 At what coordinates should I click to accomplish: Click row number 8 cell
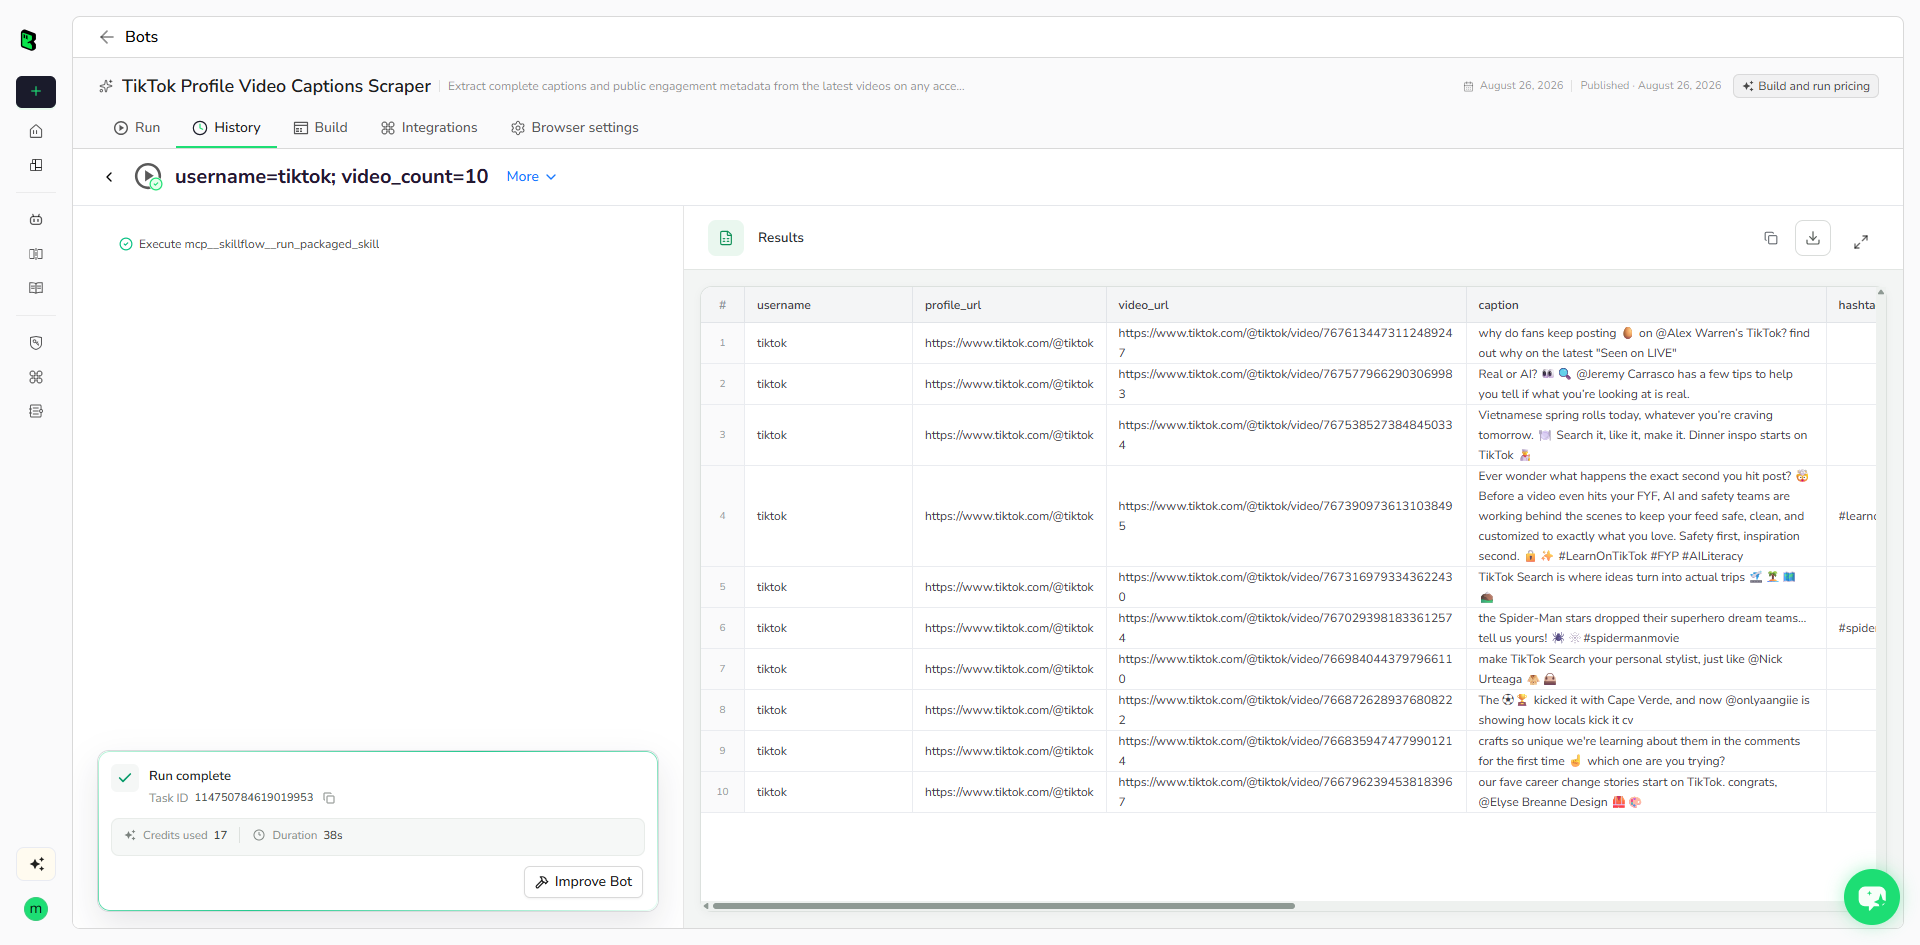pos(722,710)
